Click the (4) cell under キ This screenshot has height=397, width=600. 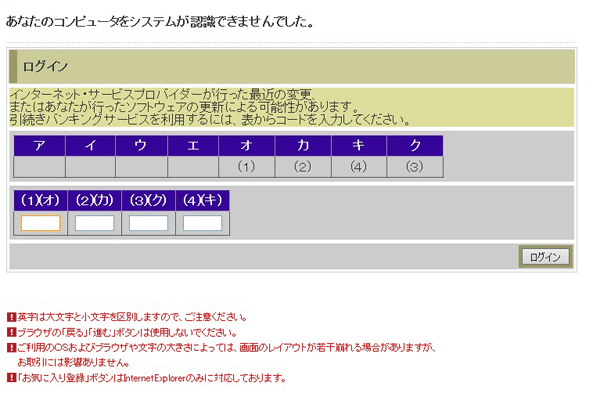[x=359, y=167]
